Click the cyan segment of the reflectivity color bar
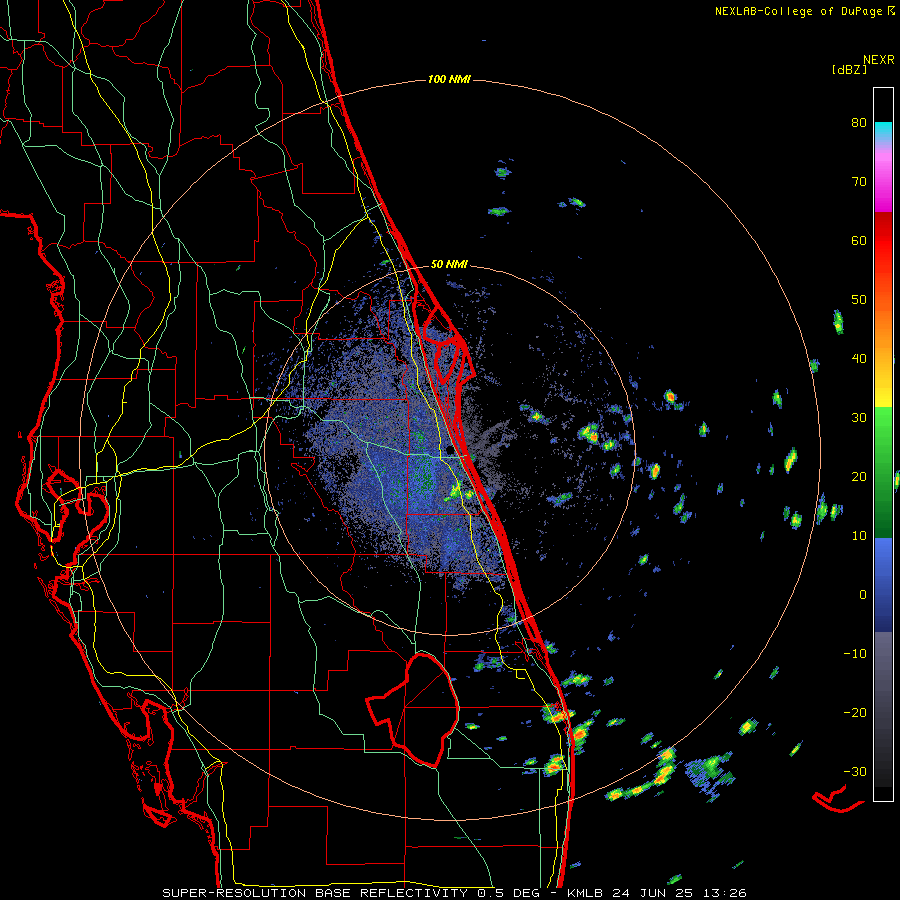This screenshot has width=900, height=900. point(883,131)
